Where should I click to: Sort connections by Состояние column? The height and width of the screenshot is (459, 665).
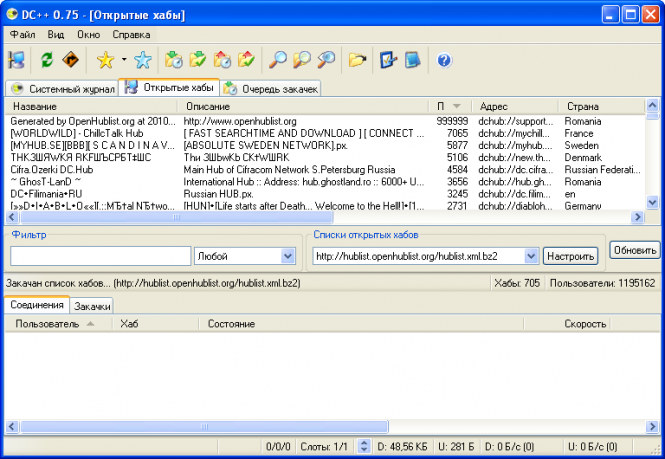(361, 324)
